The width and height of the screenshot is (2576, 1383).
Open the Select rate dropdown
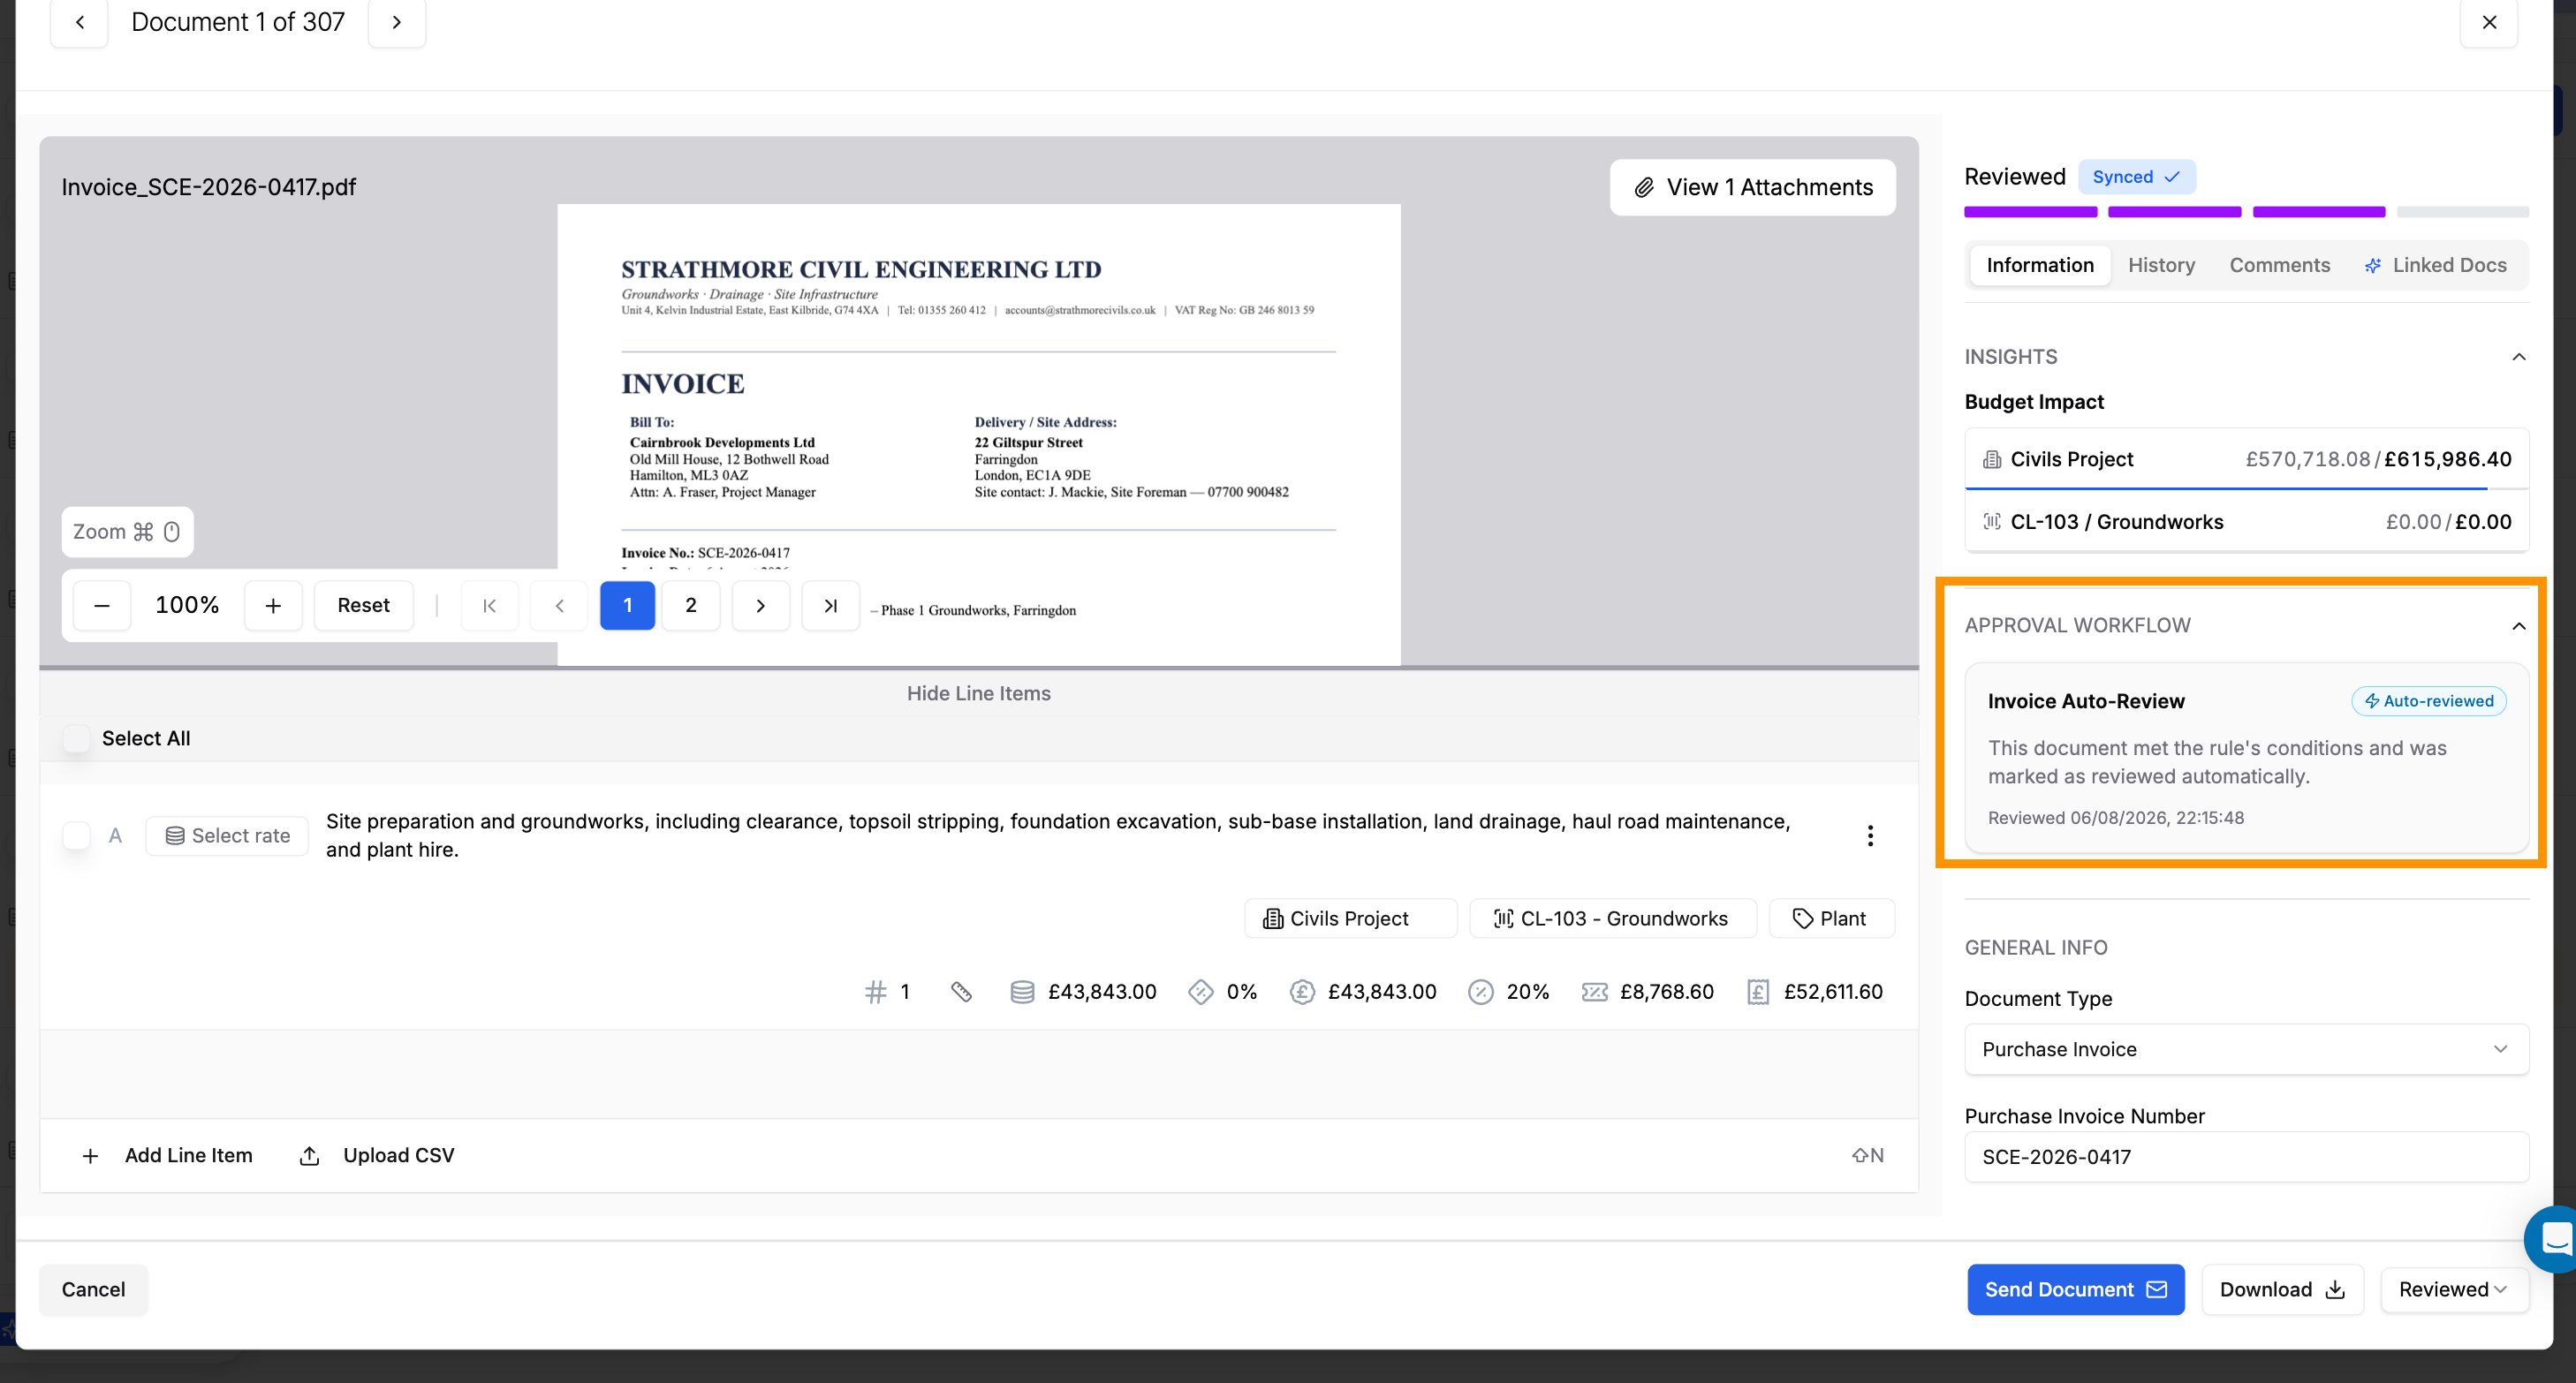(227, 836)
